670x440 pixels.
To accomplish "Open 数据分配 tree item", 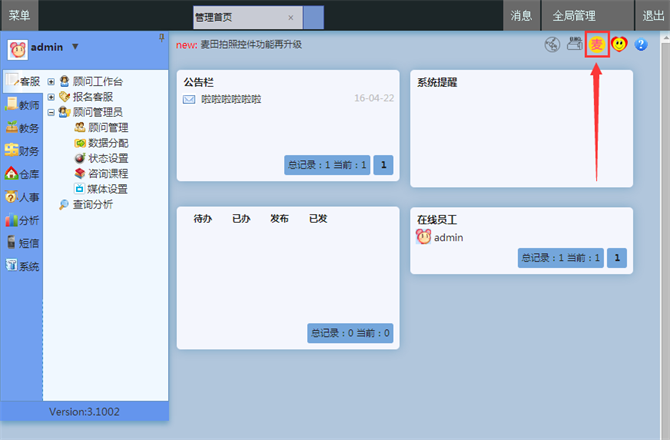I will pyautogui.click(x=108, y=143).
